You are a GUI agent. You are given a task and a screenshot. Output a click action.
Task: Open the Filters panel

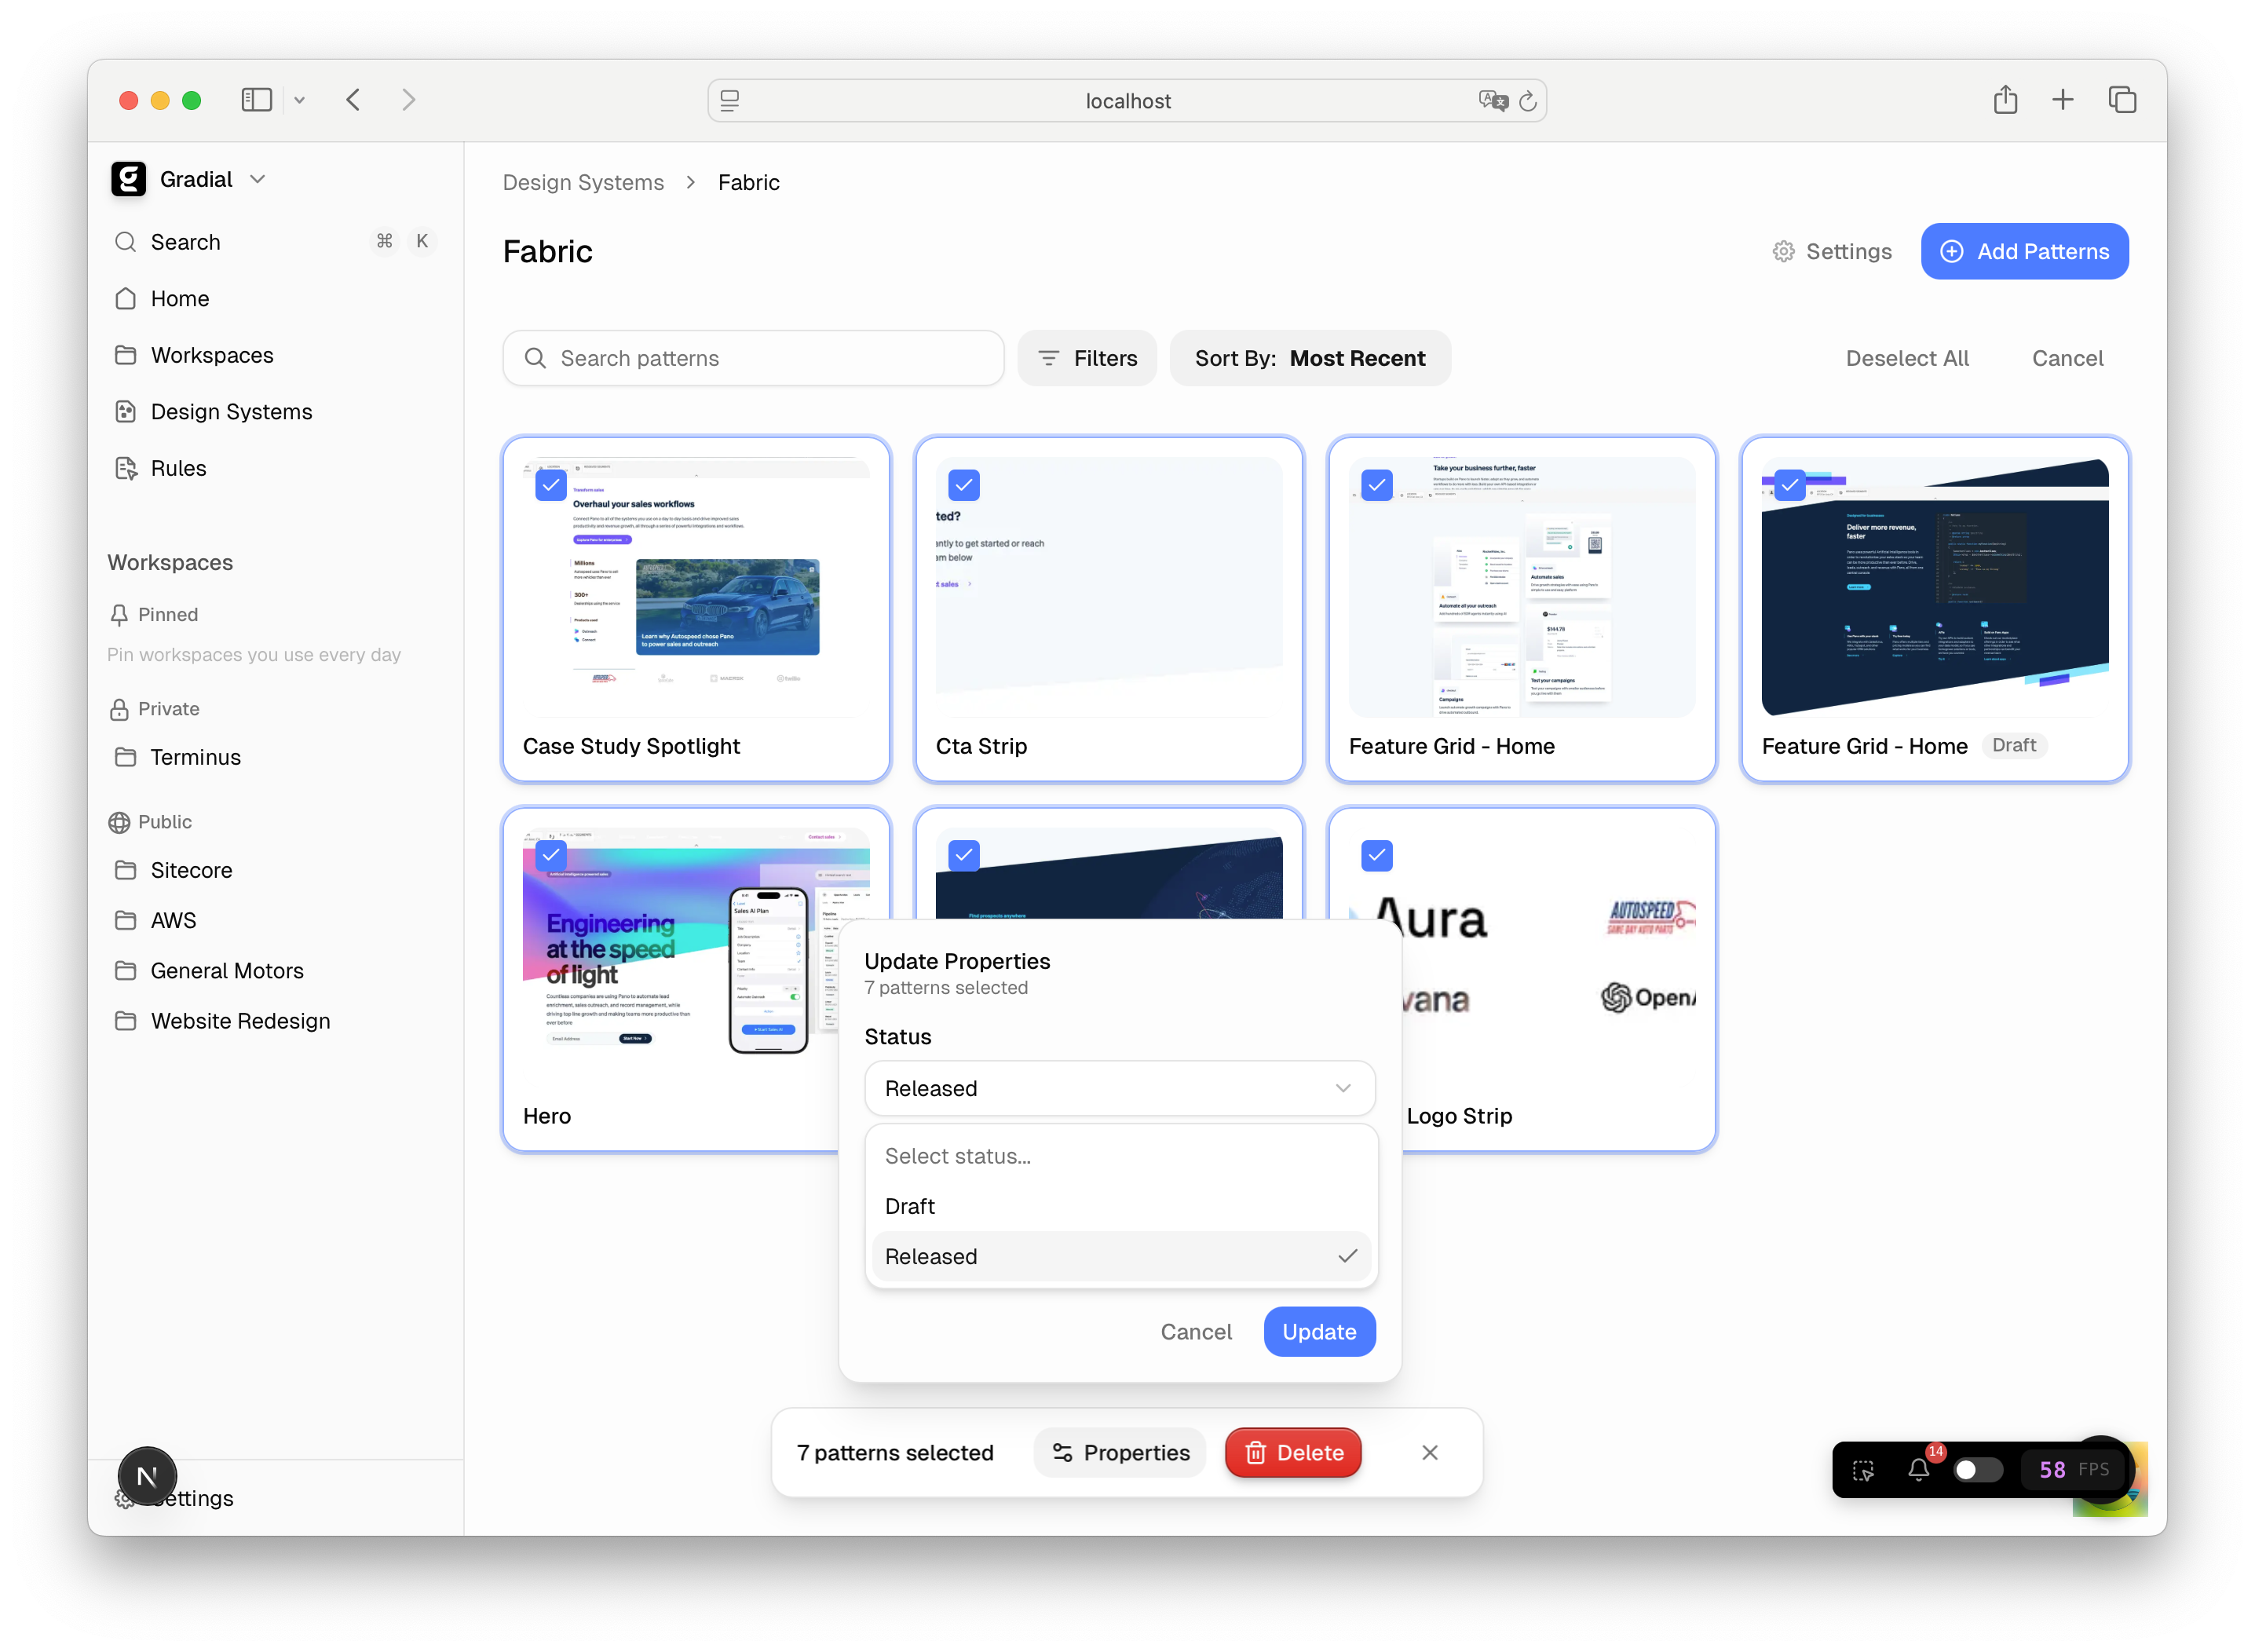point(1087,358)
